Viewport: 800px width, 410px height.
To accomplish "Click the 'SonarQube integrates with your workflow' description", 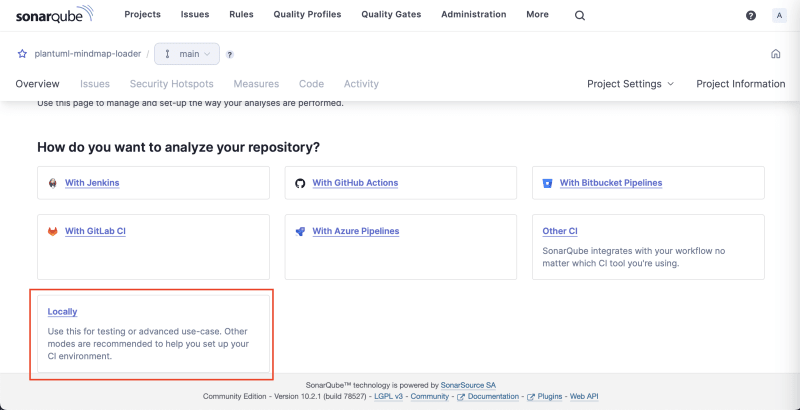I will point(634,258).
